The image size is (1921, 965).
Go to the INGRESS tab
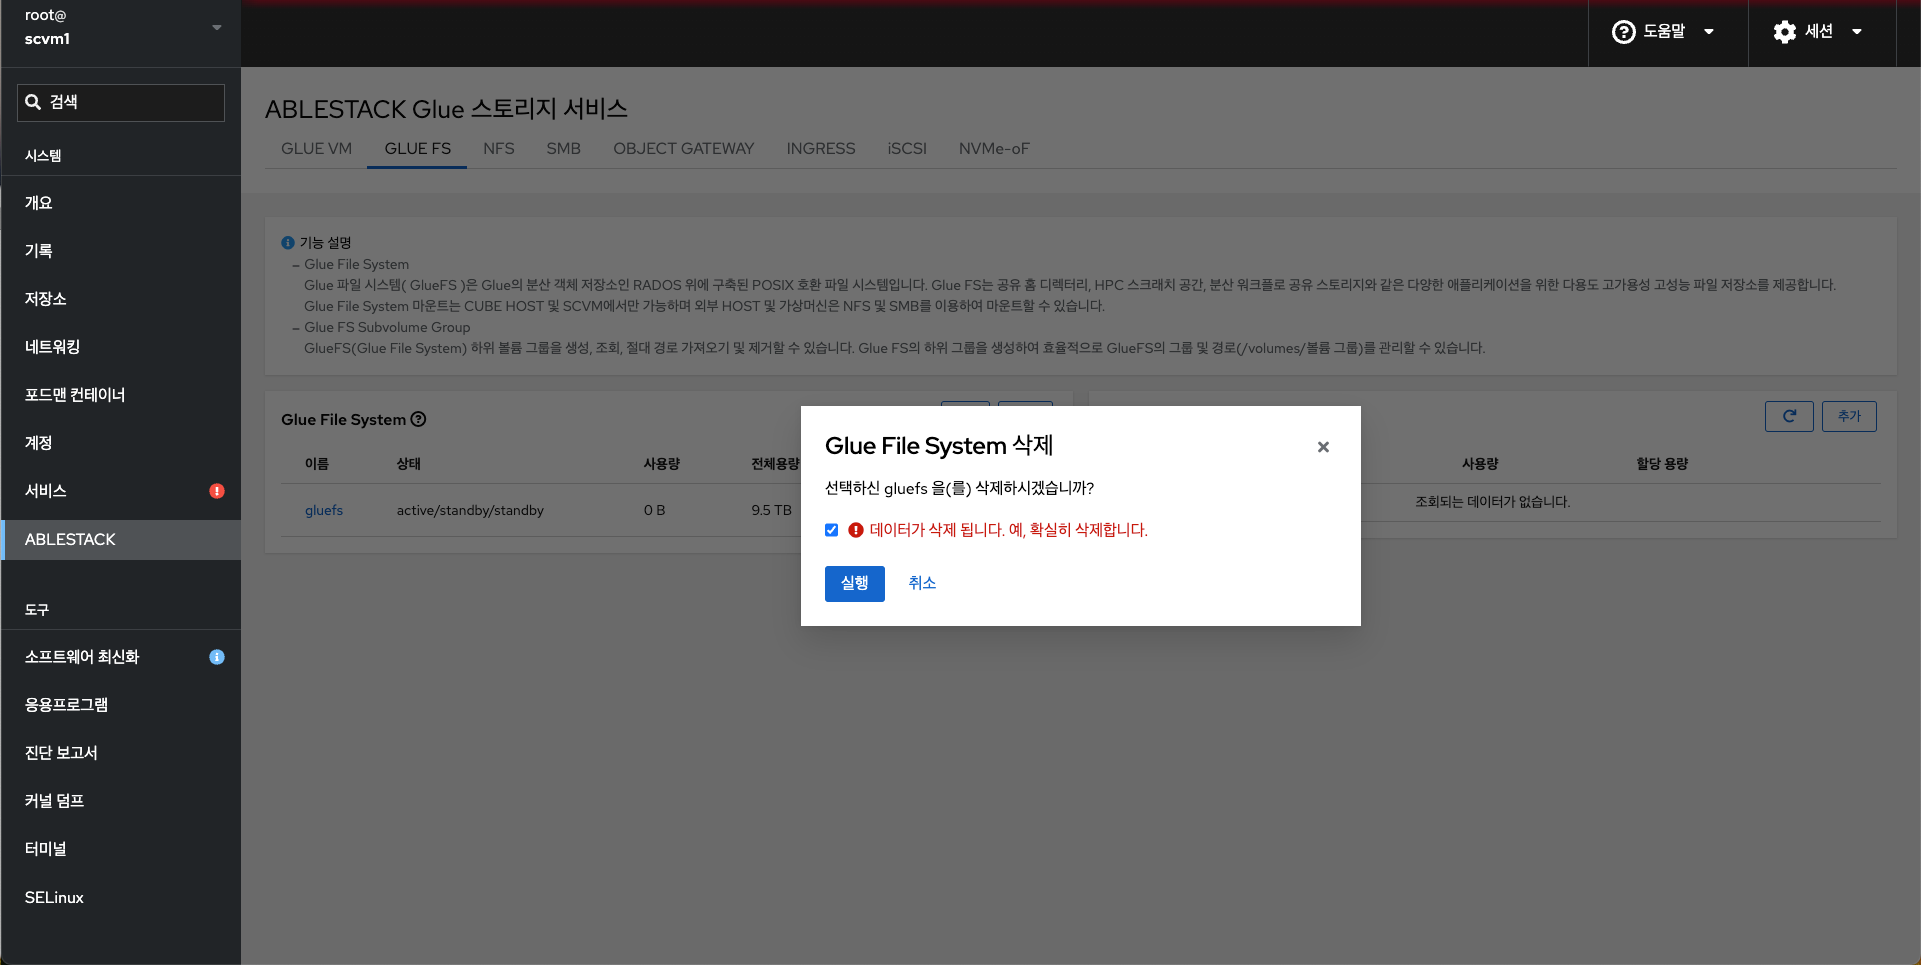[821, 149]
